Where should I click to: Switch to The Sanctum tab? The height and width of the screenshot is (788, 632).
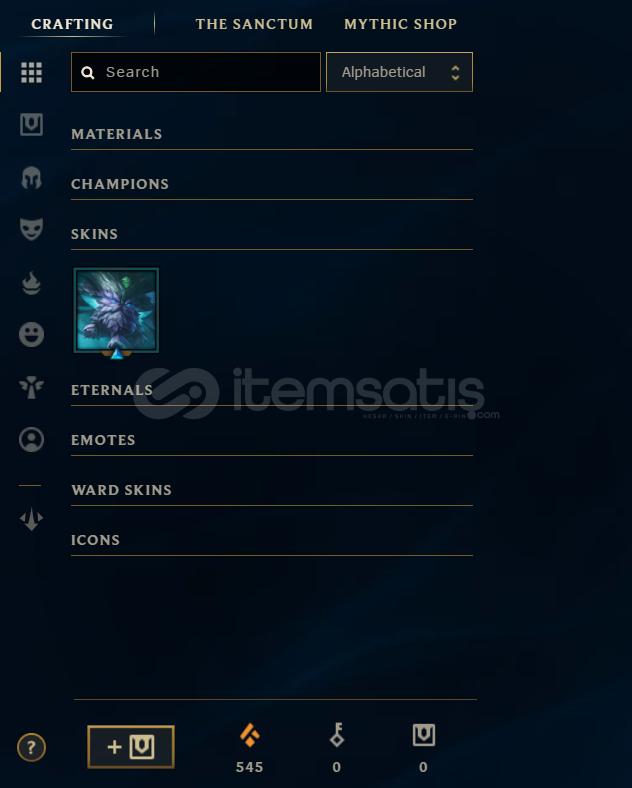[254, 24]
